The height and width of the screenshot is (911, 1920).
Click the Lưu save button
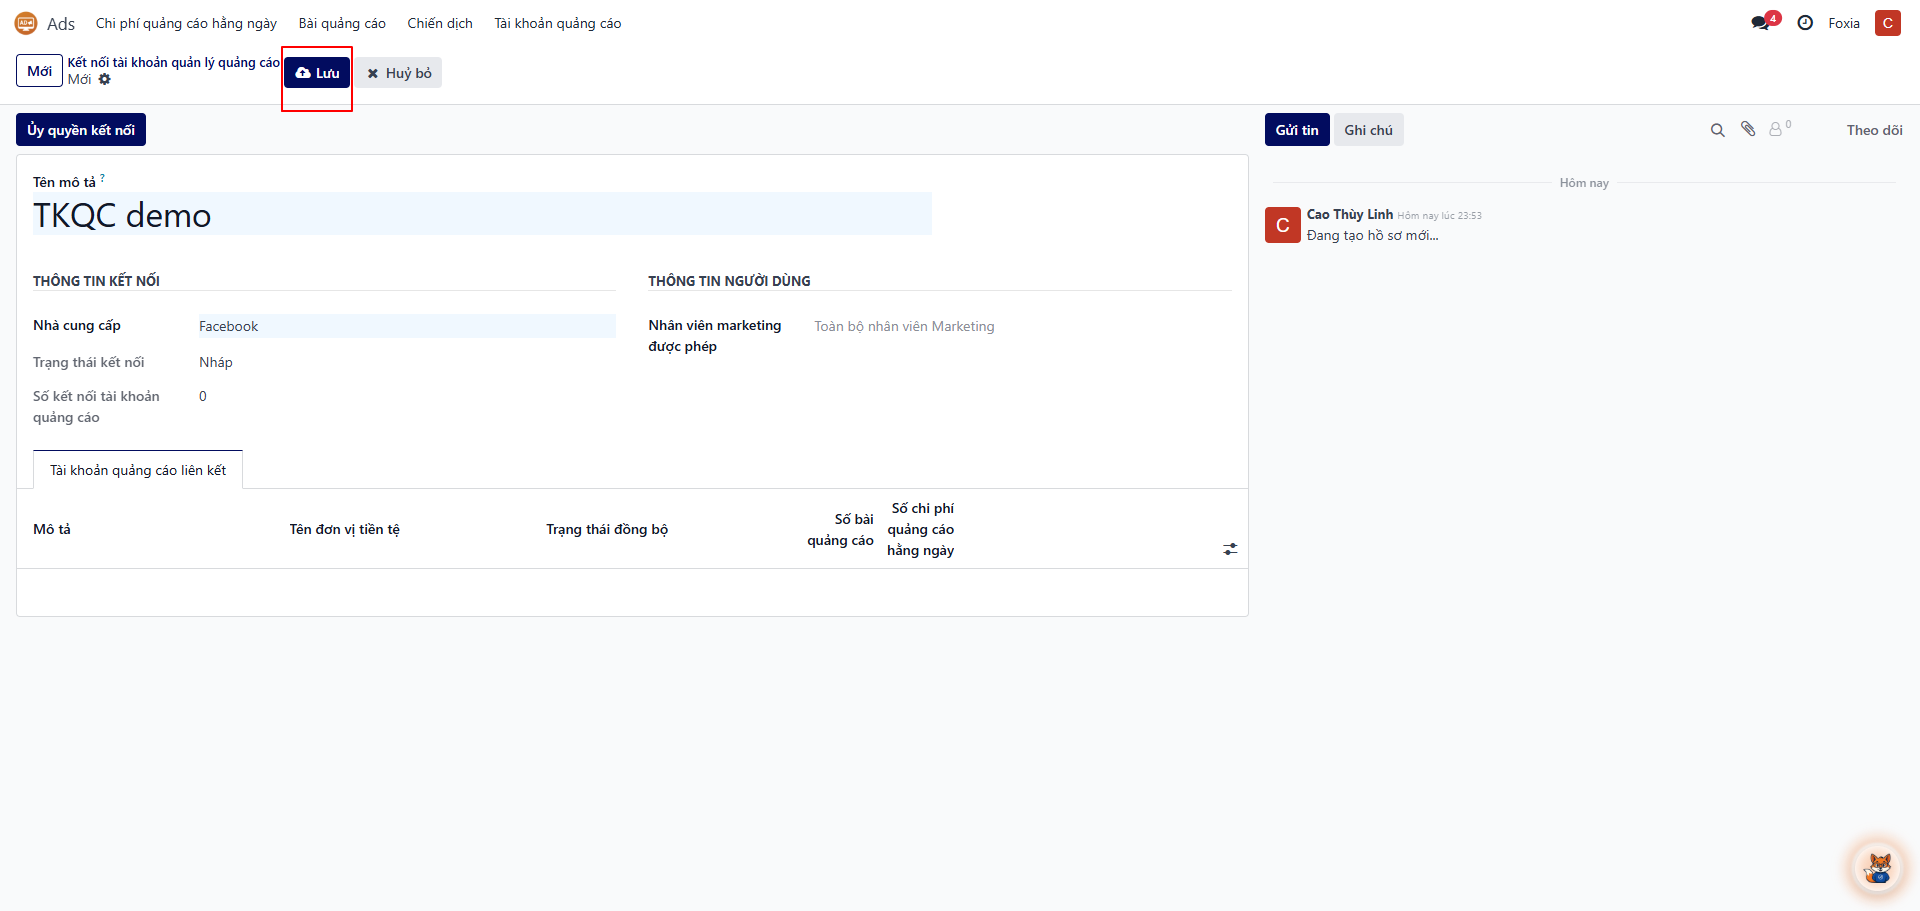(x=317, y=73)
